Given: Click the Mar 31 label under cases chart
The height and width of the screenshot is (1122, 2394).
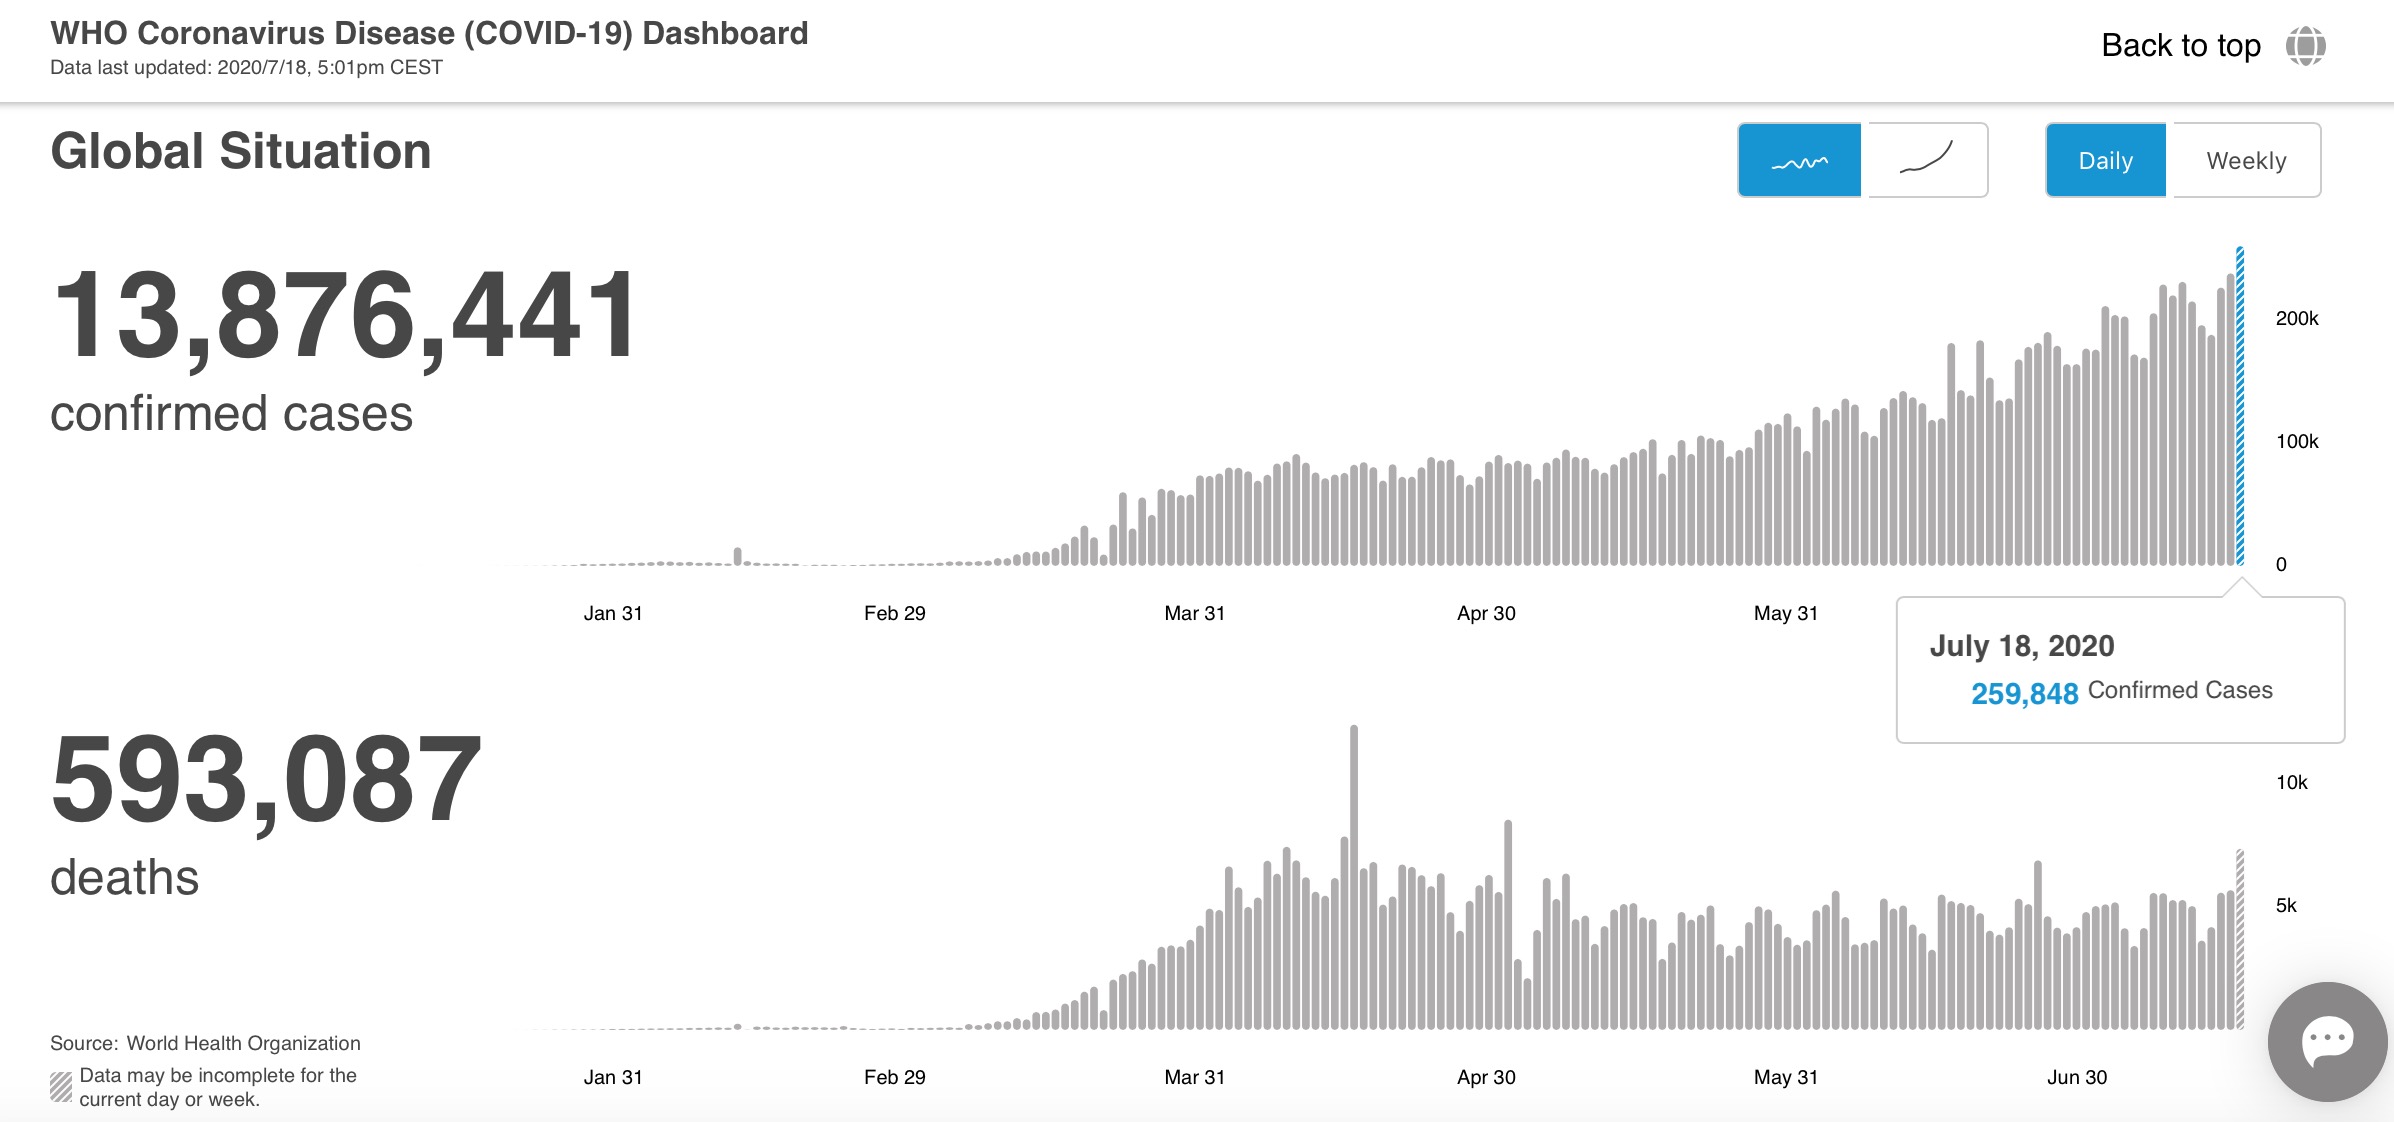Looking at the screenshot, I should pyautogui.click(x=1194, y=613).
